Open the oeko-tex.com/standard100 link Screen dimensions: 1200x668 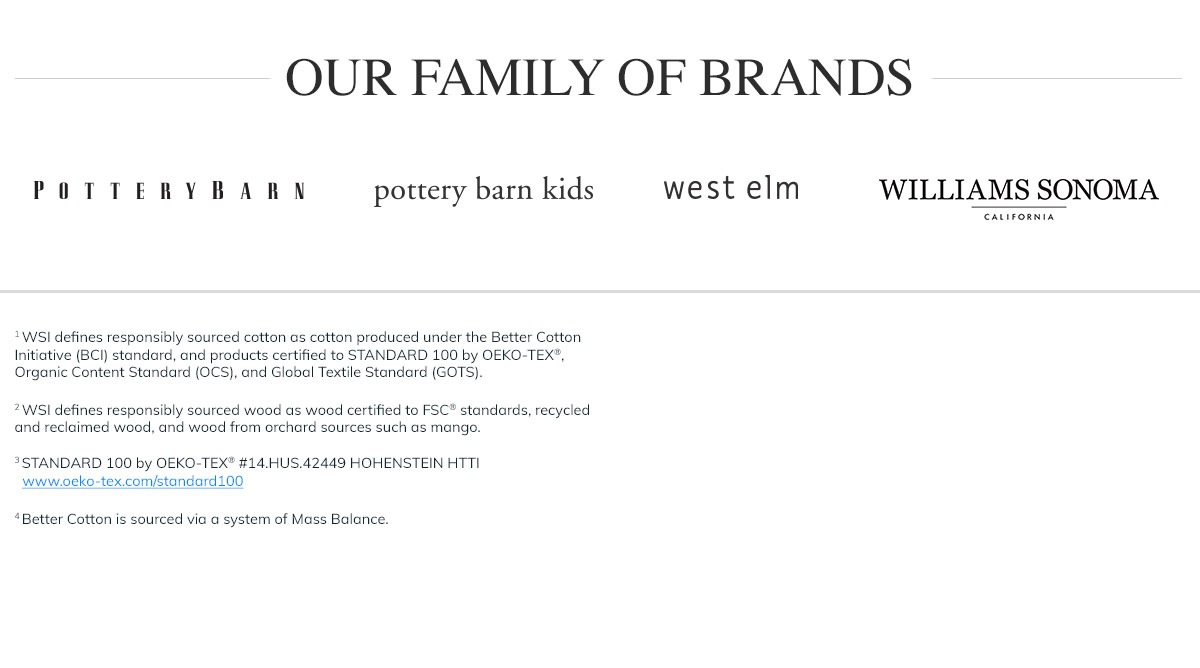click(x=132, y=481)
